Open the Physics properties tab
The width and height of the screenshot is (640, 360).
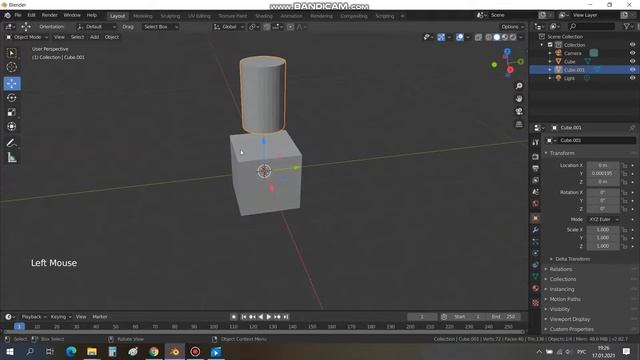tap(536, 253)
